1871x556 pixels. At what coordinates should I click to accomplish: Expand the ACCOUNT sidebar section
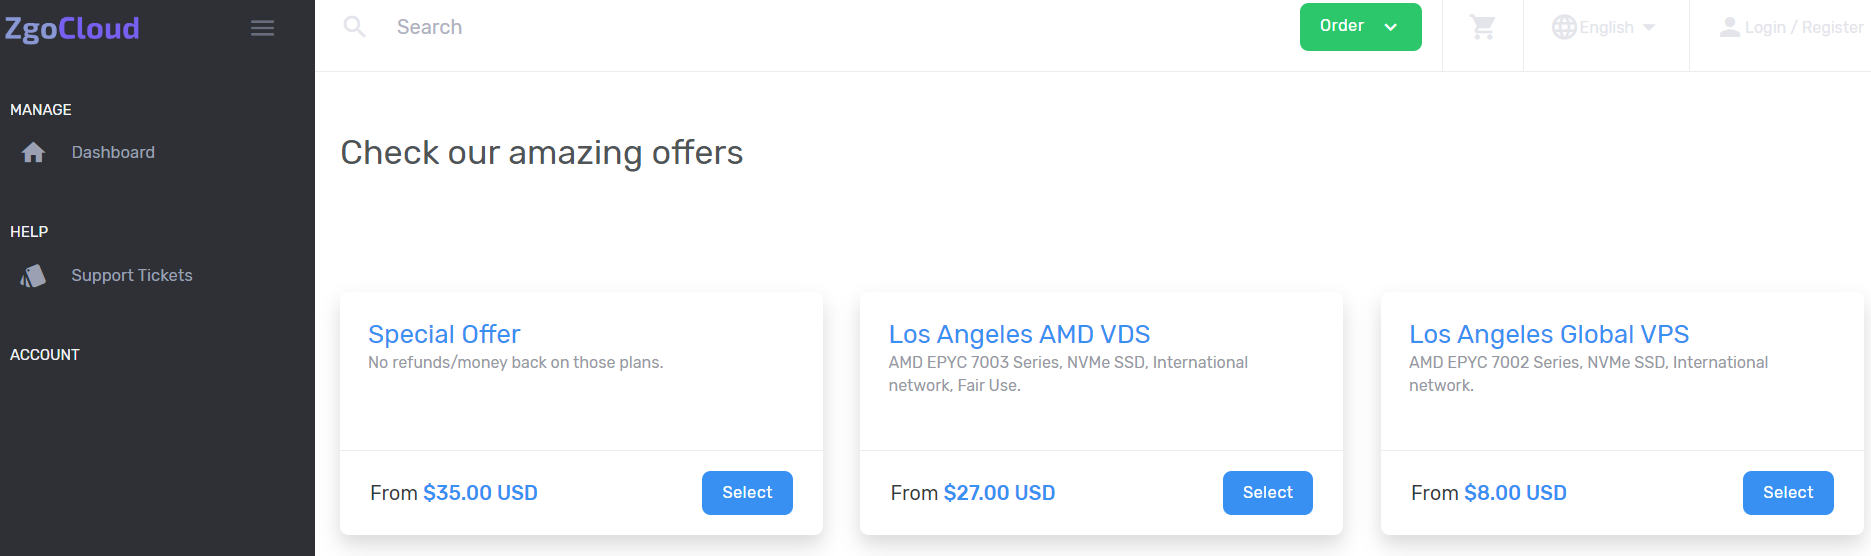pyautogui.click(x=45, y=355)
